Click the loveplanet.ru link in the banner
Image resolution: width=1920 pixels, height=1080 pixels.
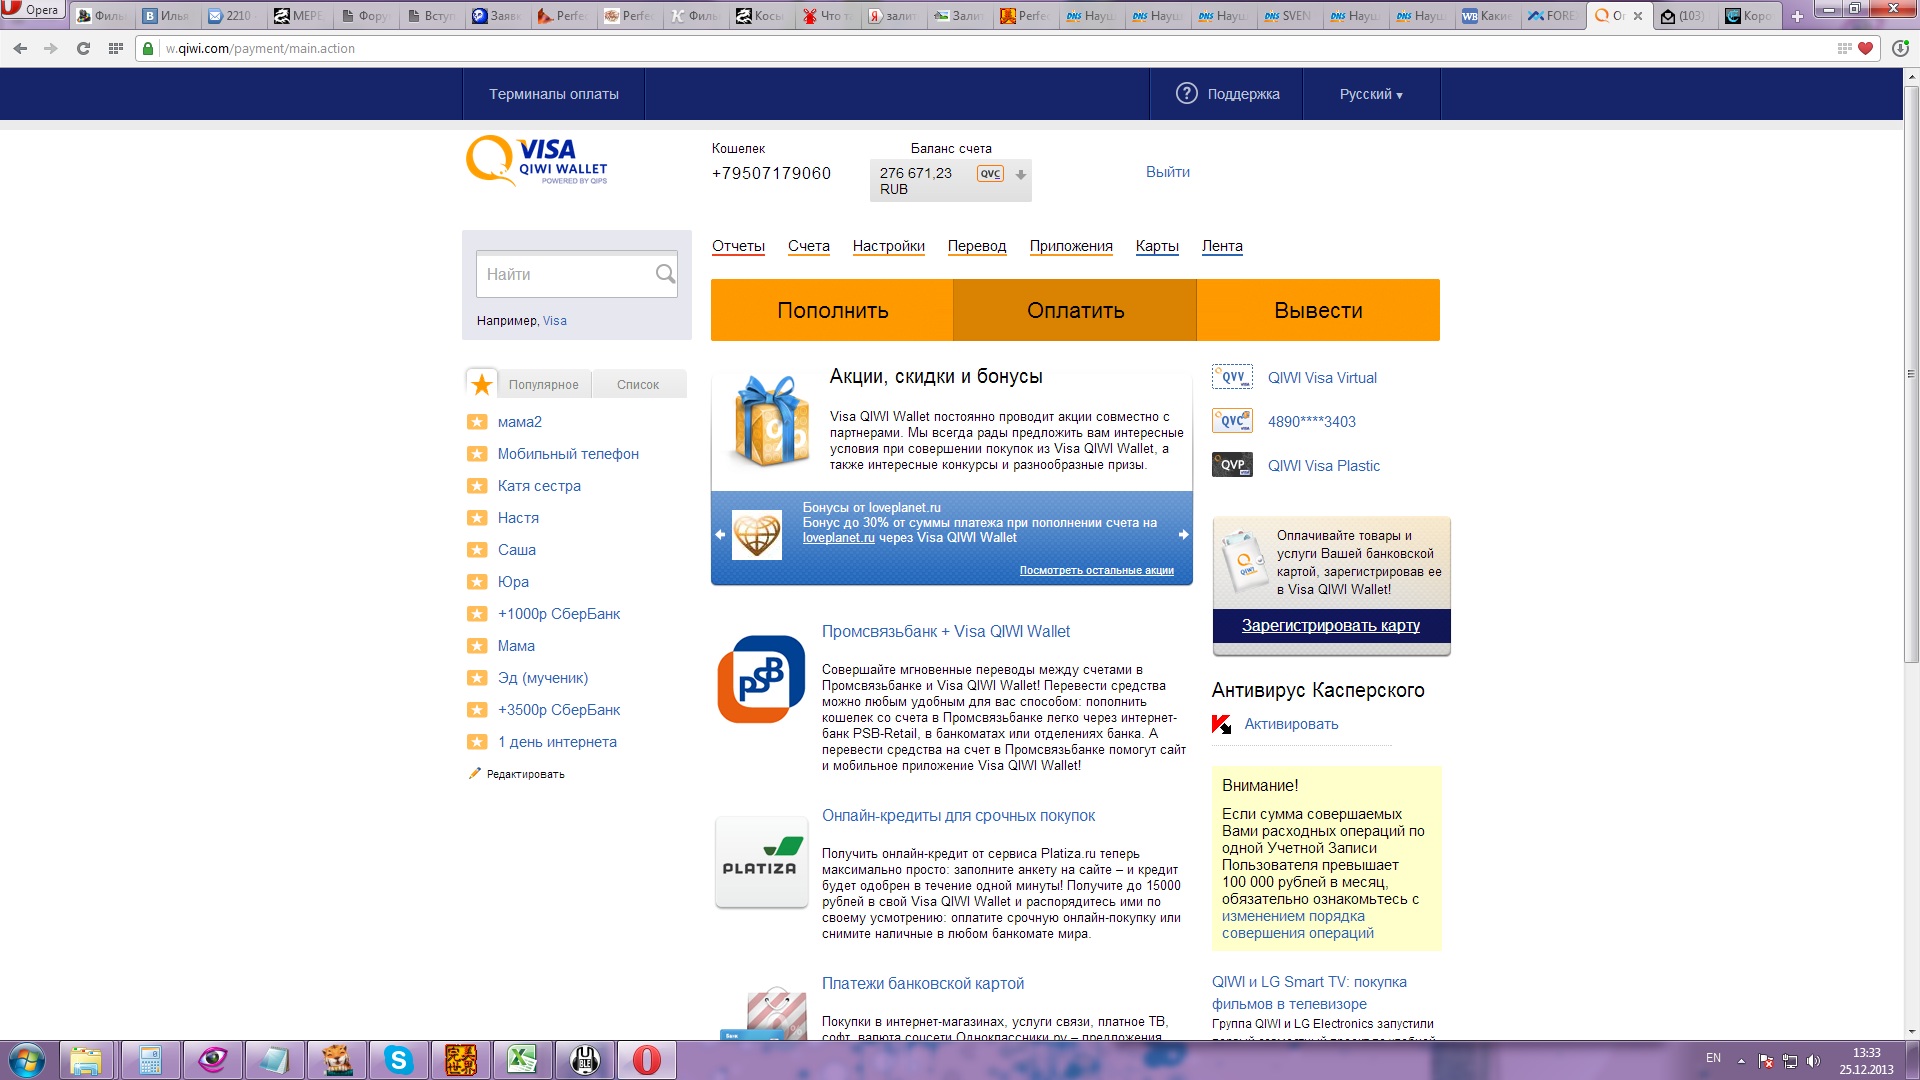tap(838, 538)
